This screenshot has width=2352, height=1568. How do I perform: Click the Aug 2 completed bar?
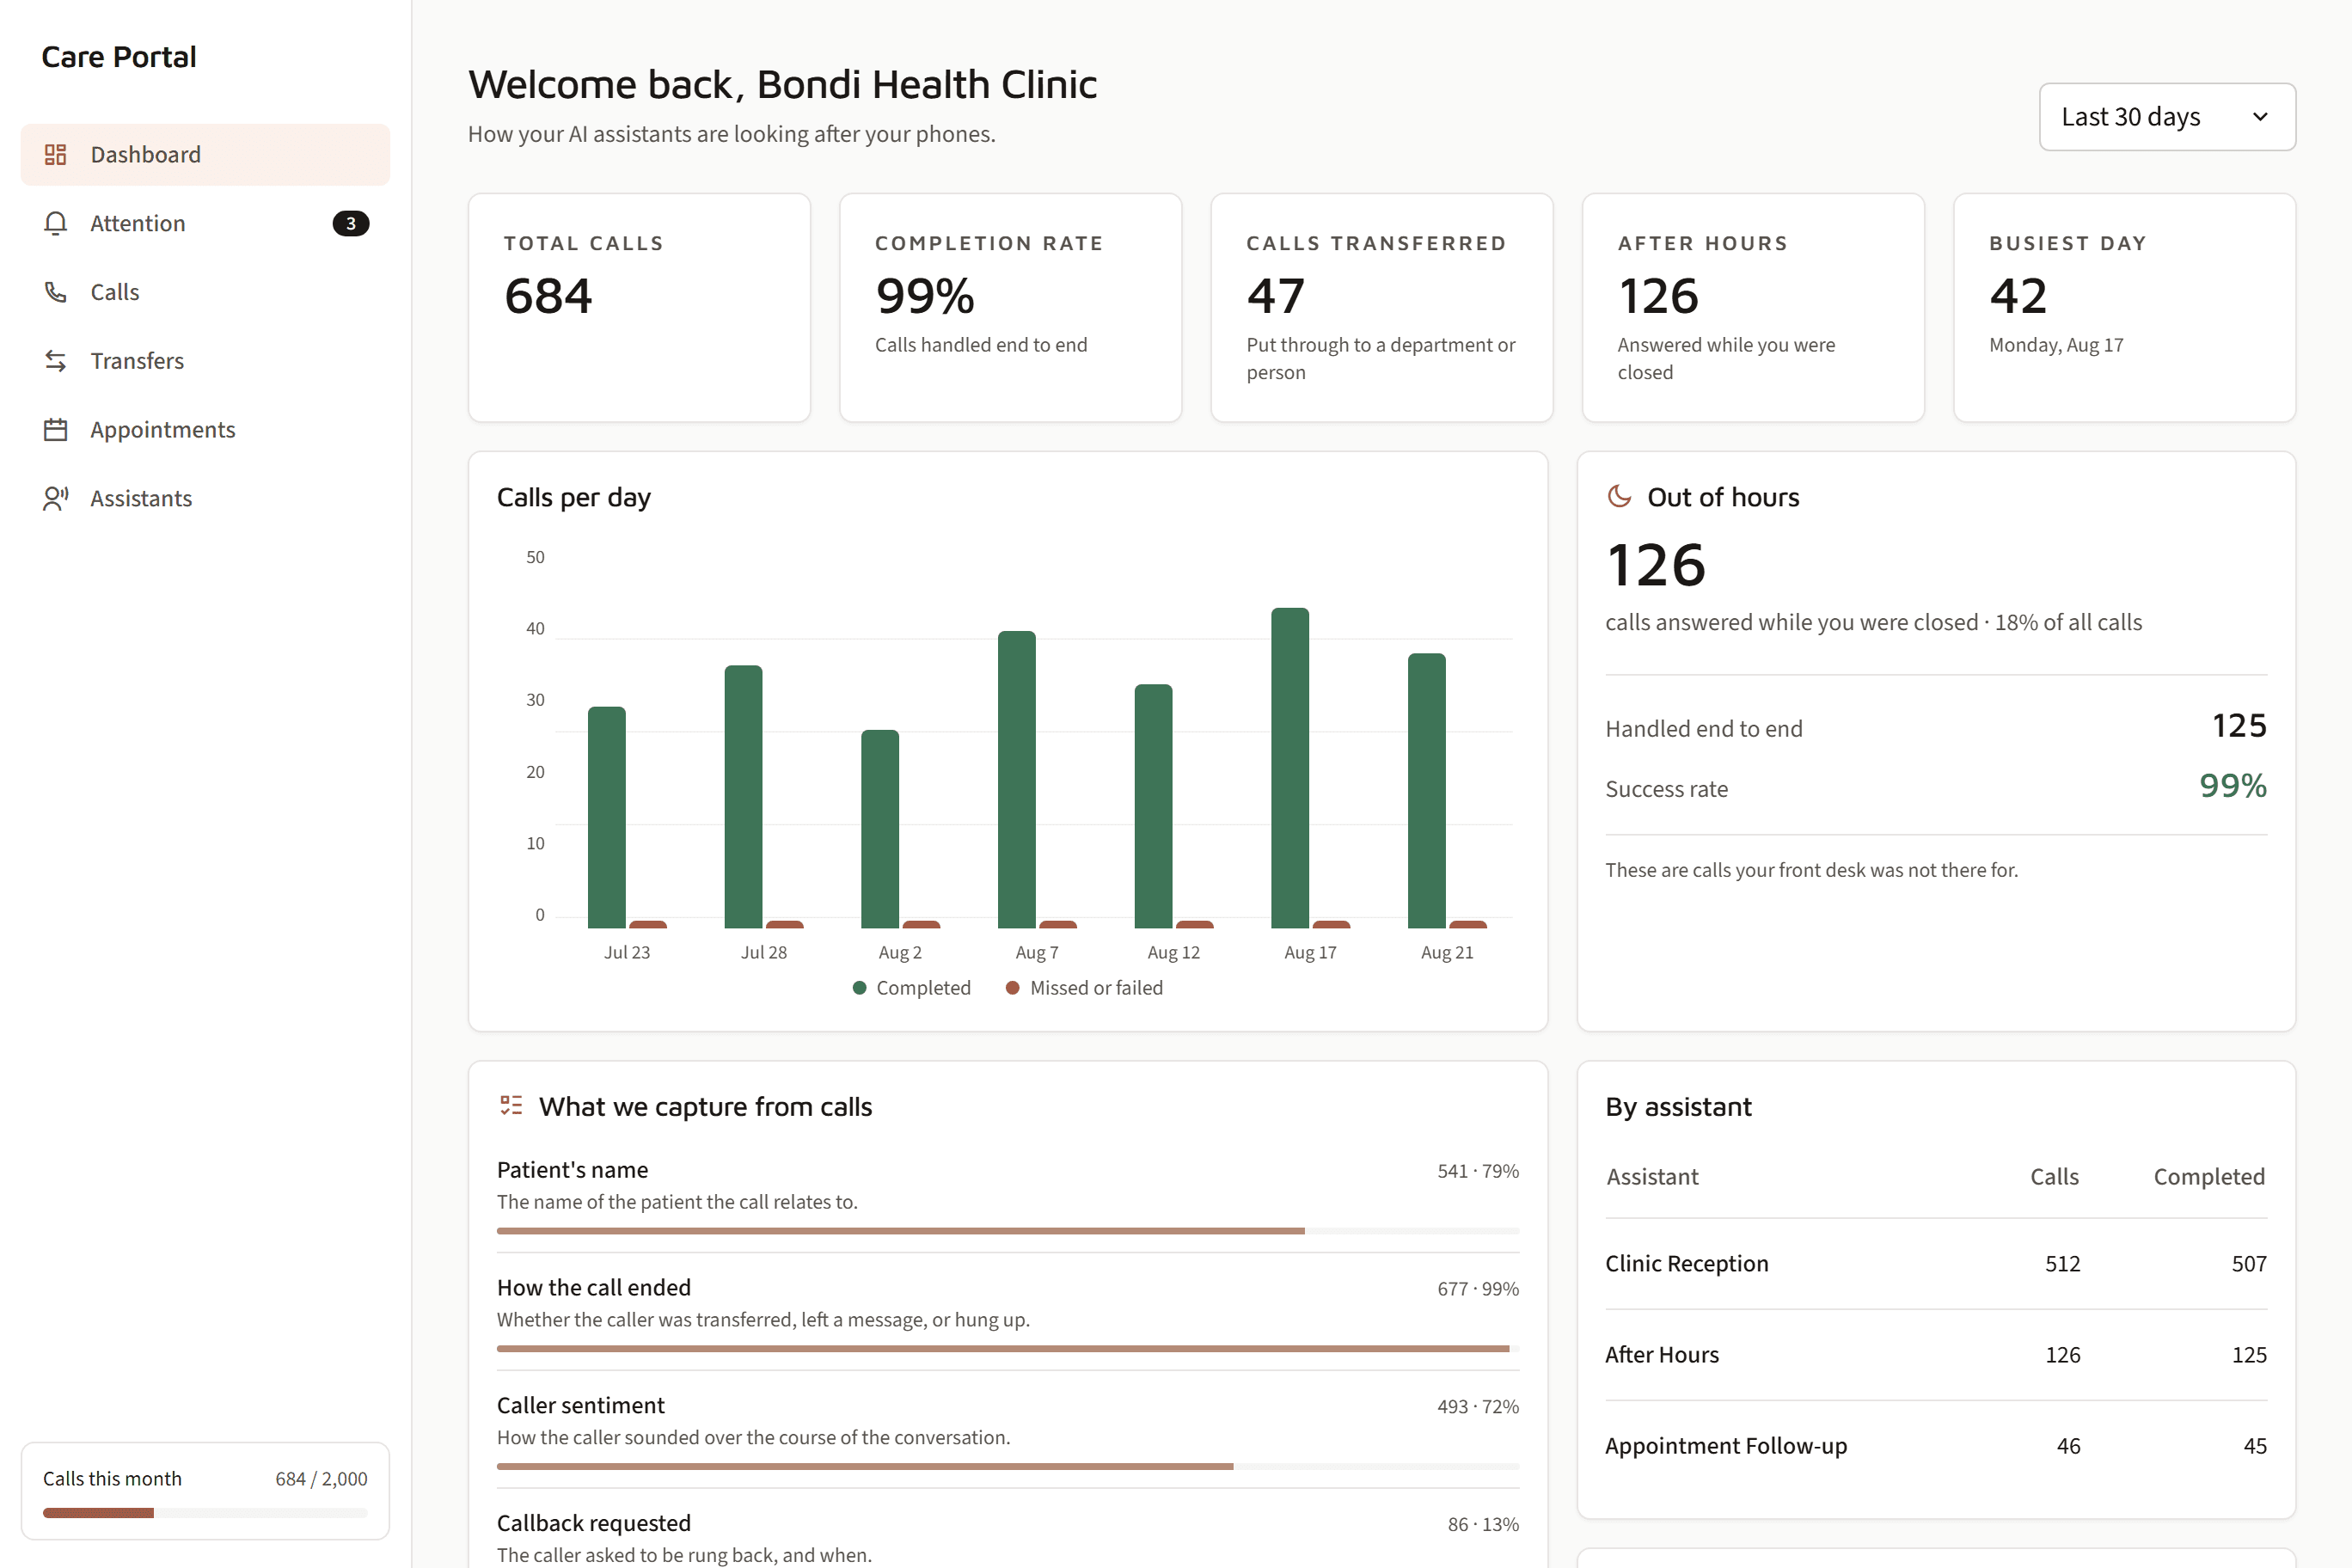click(880, 829)
